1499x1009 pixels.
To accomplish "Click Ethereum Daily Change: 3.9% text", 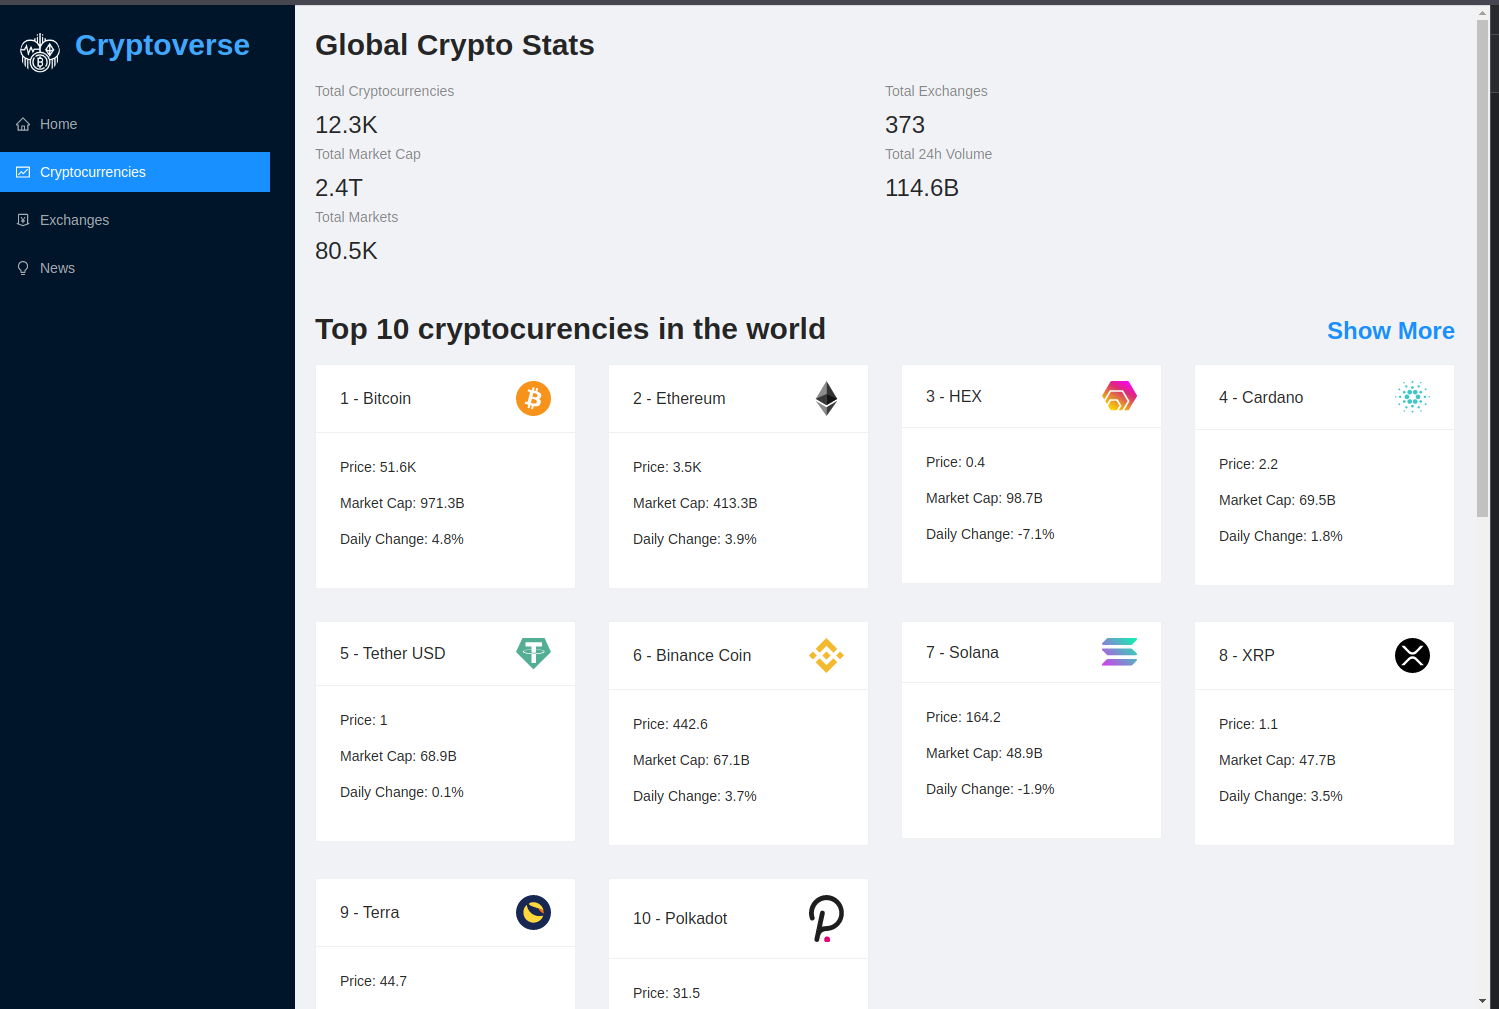I will [695, 539].
